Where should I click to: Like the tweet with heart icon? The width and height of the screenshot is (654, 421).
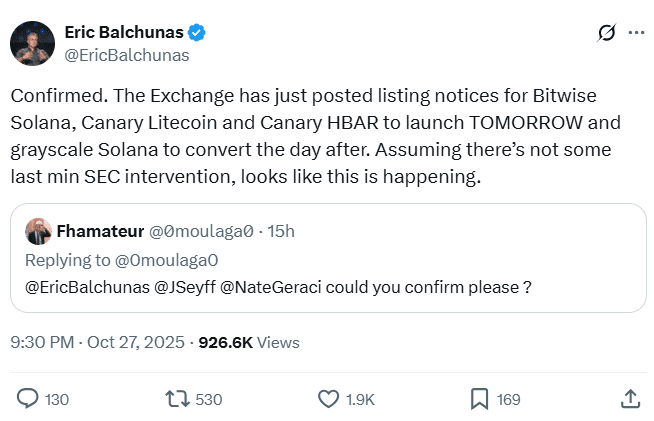(x=328, y=399)
